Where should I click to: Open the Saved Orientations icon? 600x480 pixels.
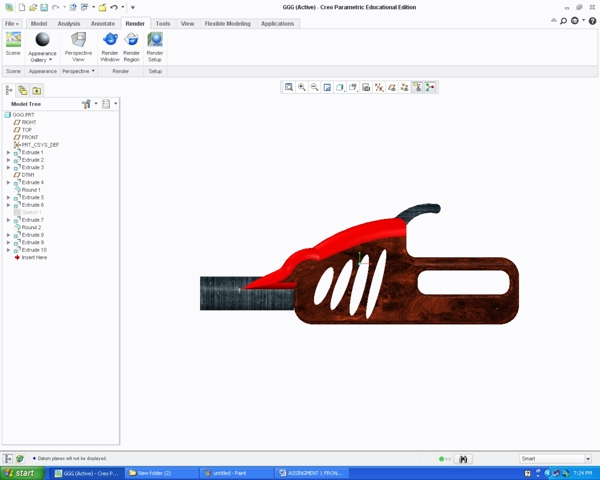point(353,87)
